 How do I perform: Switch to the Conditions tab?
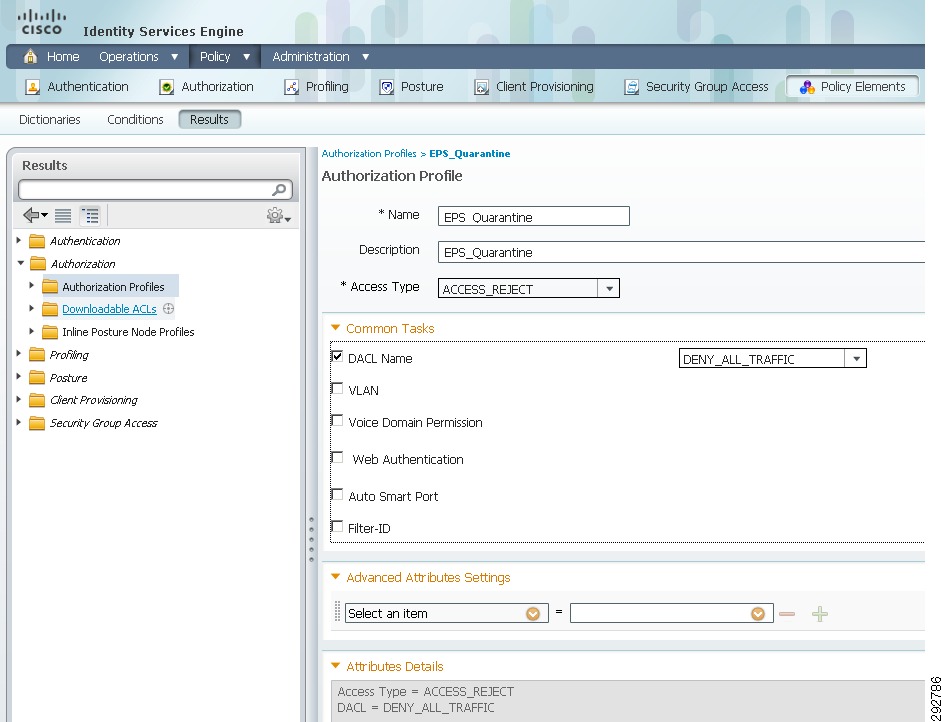tap(135, 119)
